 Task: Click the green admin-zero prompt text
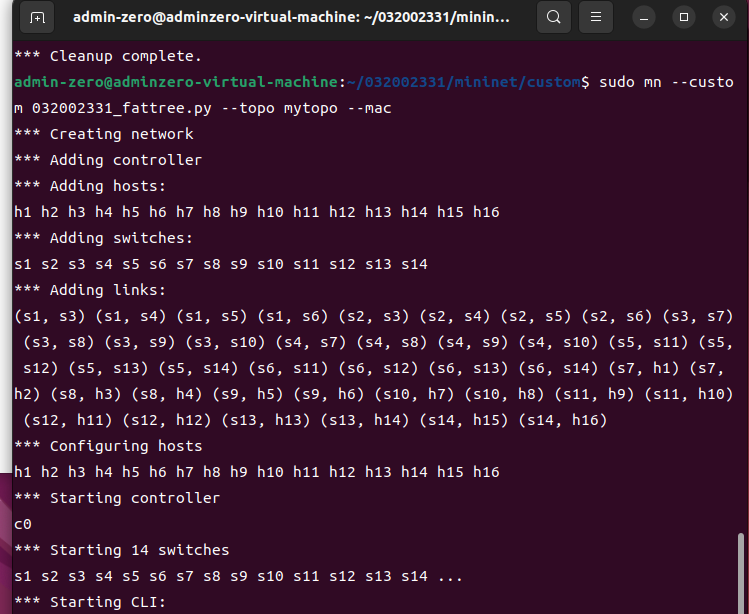point(176,82)
